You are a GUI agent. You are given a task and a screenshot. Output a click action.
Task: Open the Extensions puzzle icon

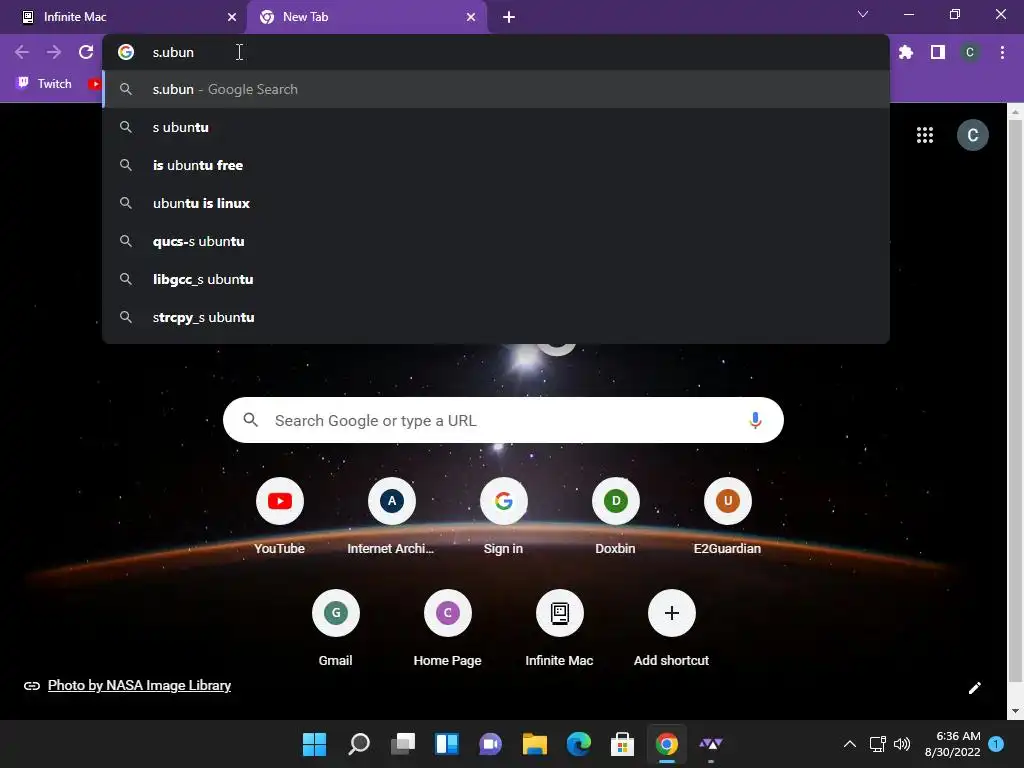pyautogui.click(x=905, y=52)
